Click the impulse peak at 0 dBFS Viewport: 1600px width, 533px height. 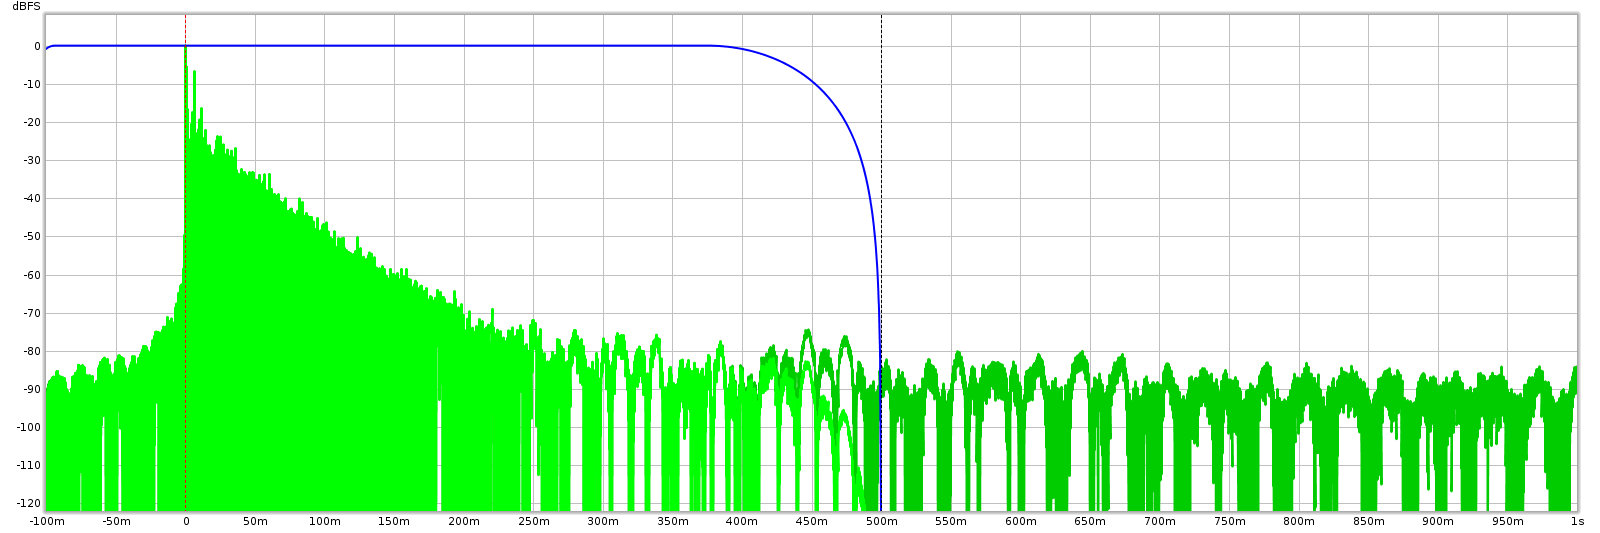click(185, 47)
